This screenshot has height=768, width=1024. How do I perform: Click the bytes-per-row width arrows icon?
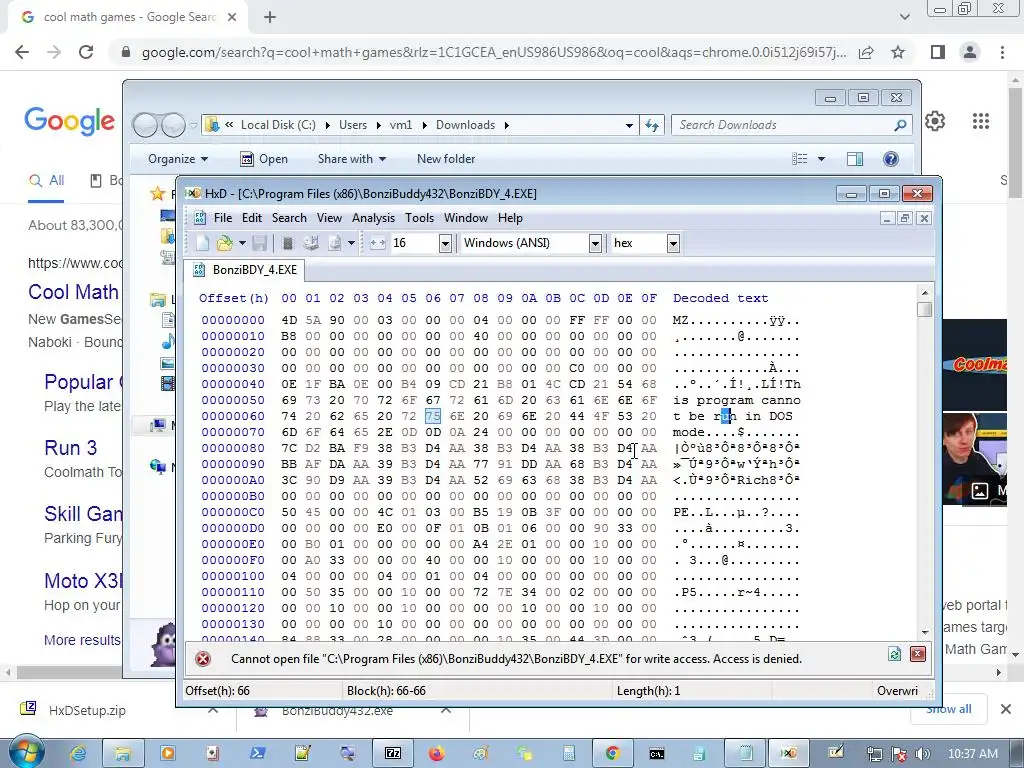[x=377, y=243]
